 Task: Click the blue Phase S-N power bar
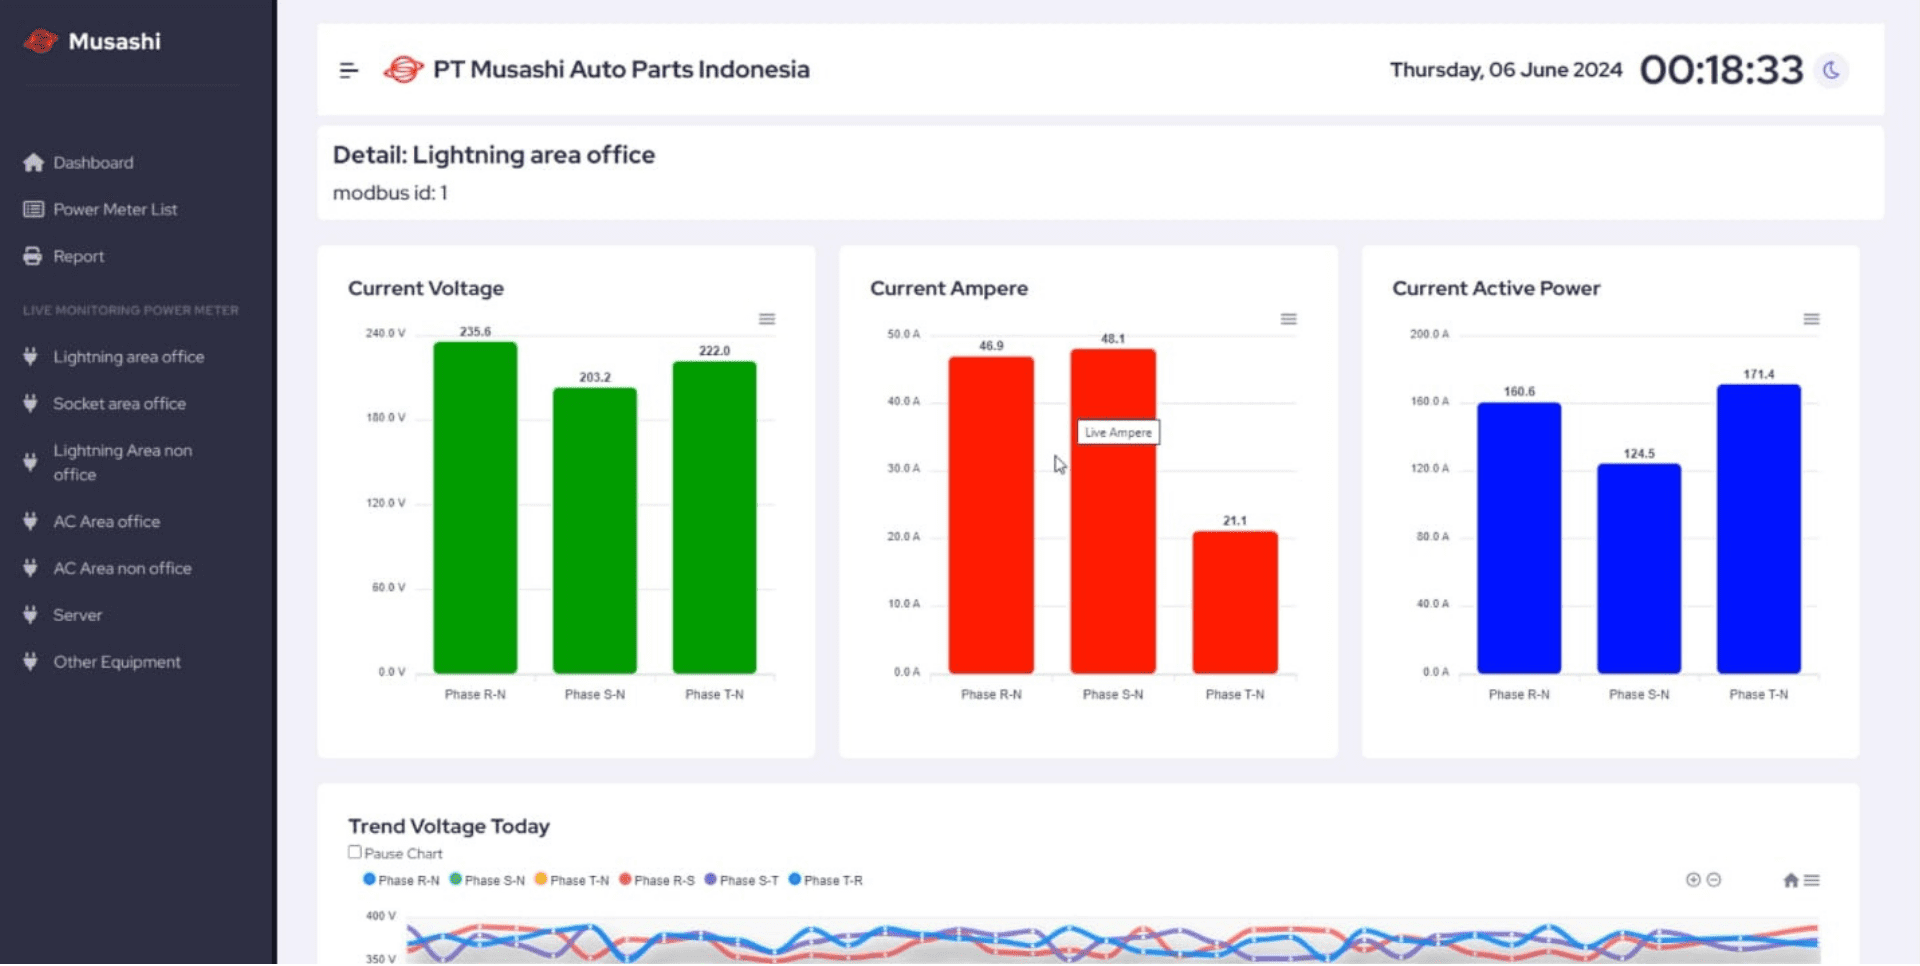tap(1639, 569)
